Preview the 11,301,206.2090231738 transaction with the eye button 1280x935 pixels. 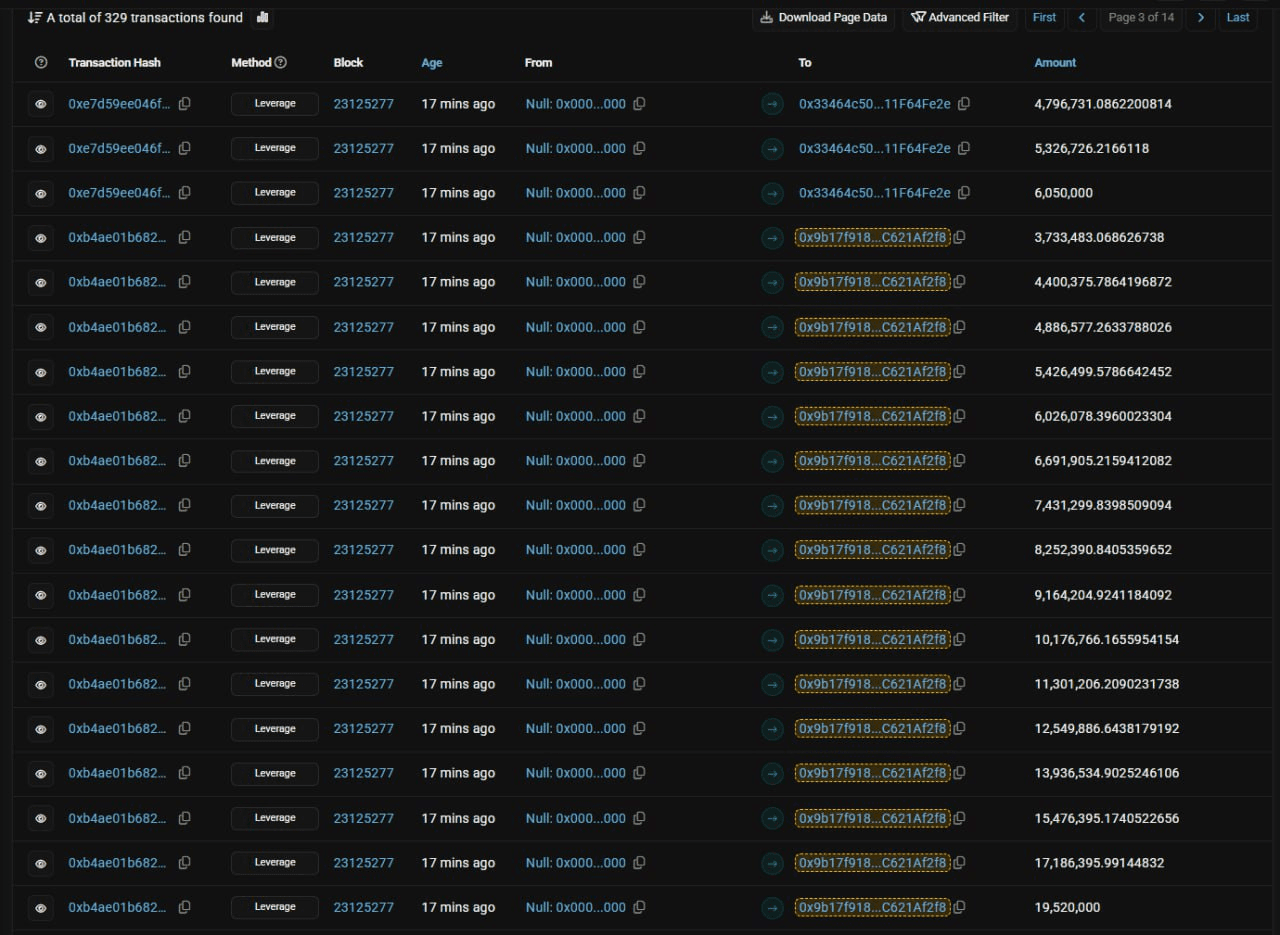click(x=41, y=684)
